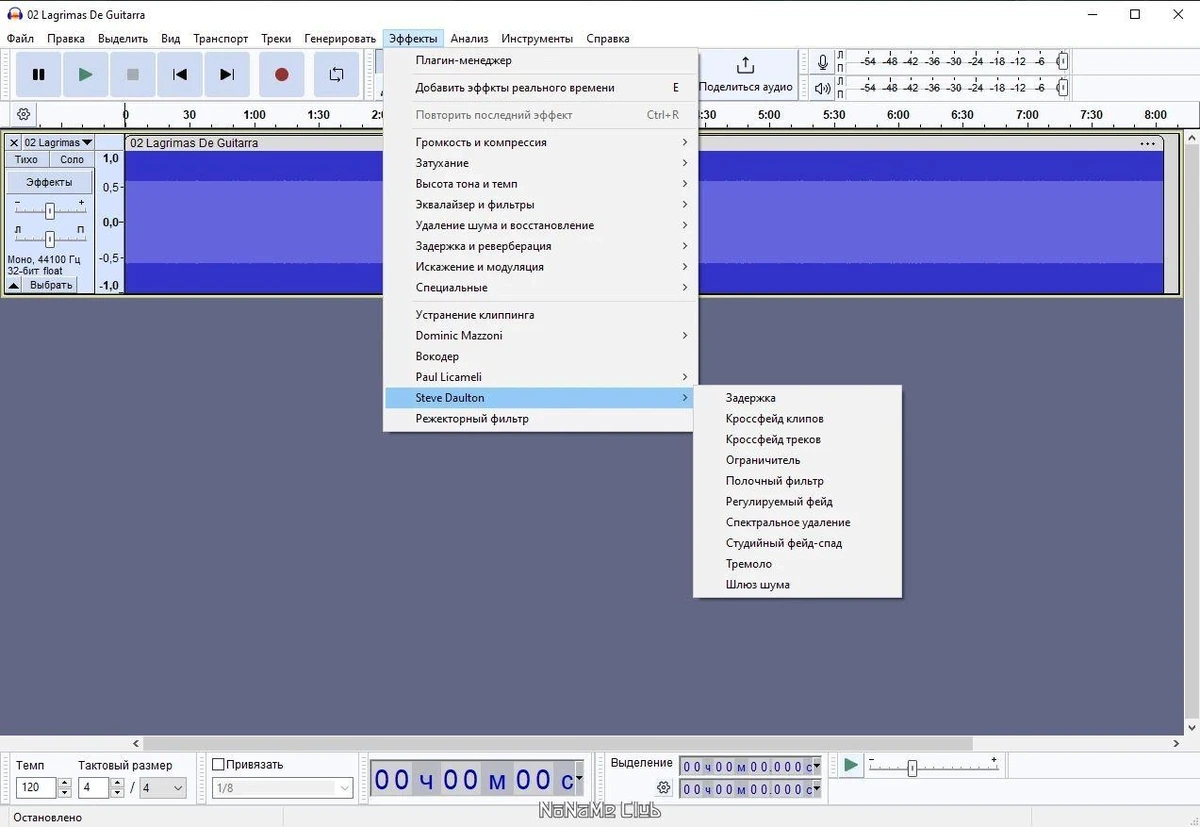
Task: Click the speaker playback meter icon
Action: click(x=823, y=88)
